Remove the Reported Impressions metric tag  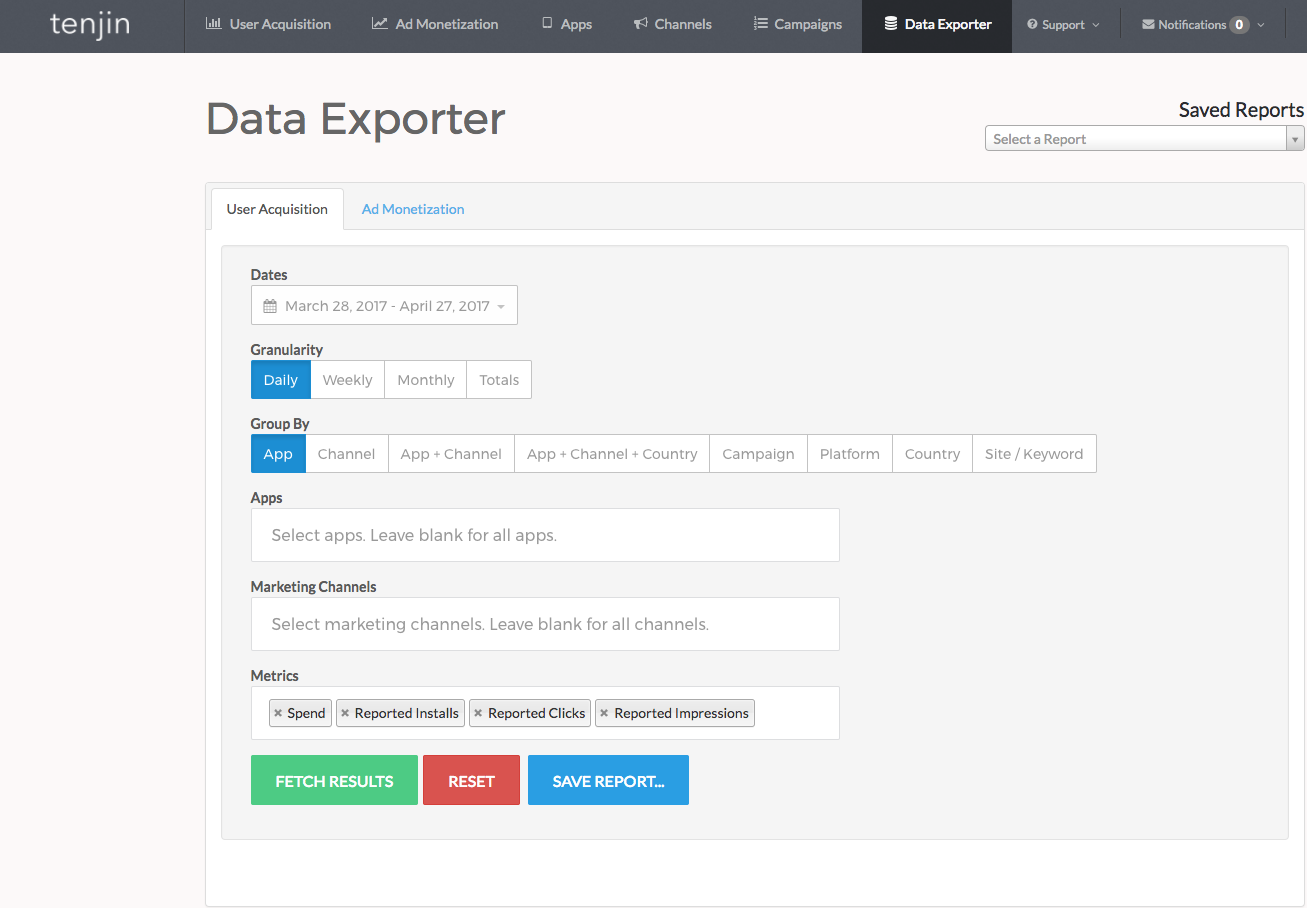[604, 713]
